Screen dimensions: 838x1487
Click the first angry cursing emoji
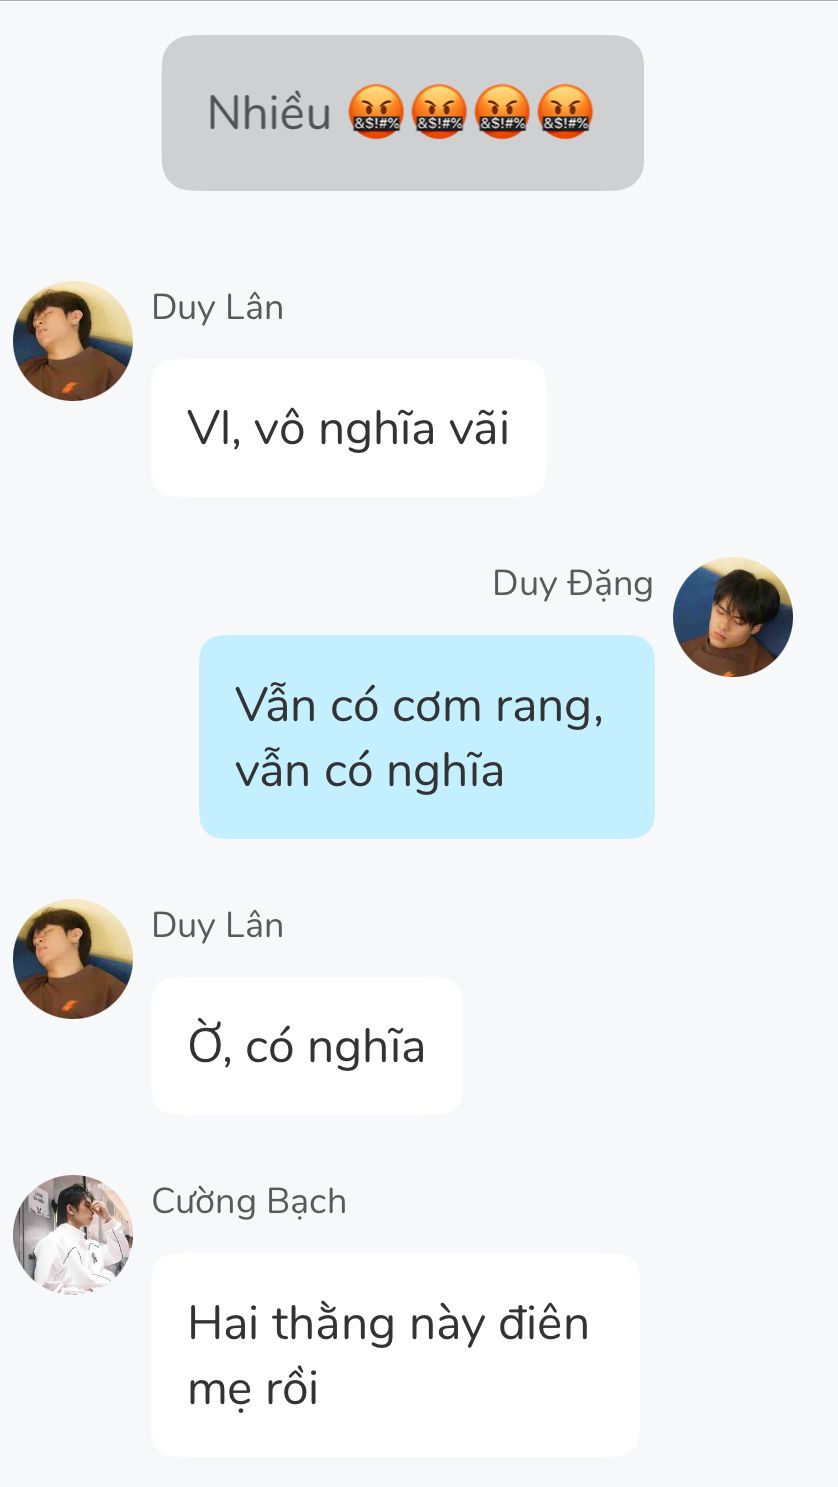click(375, 112)
